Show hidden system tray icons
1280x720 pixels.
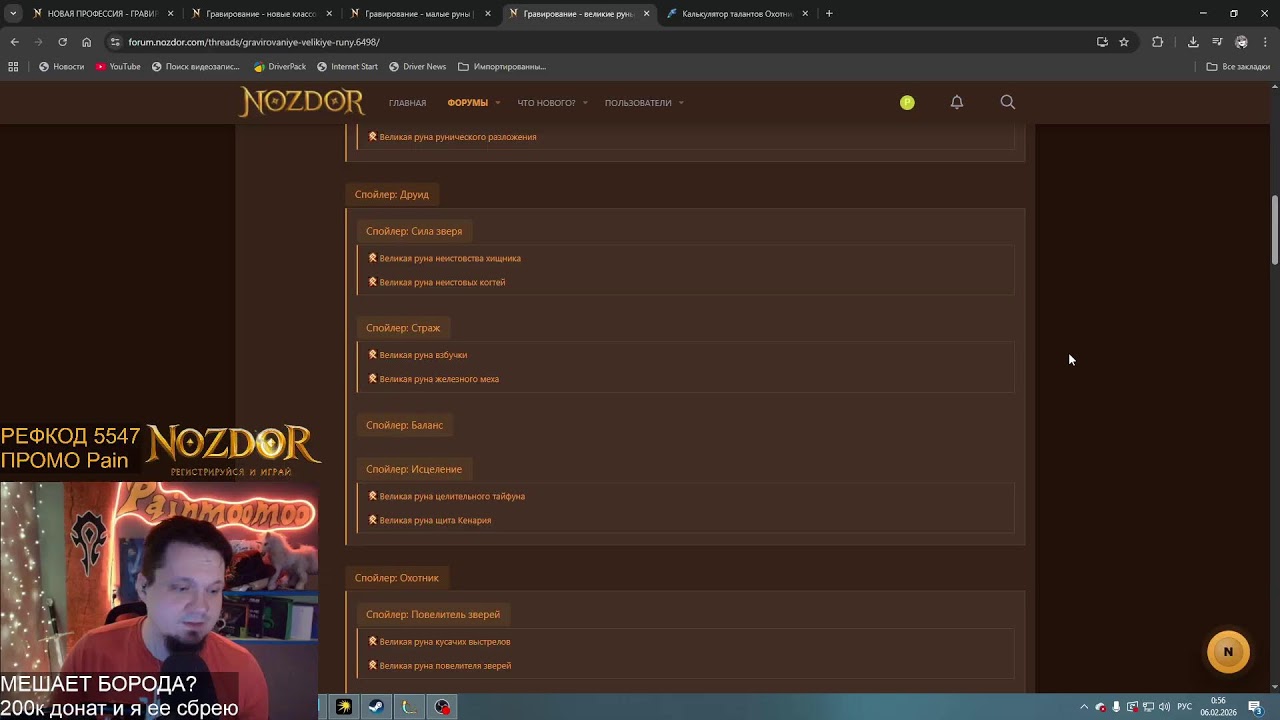[x=1084, y=707]
